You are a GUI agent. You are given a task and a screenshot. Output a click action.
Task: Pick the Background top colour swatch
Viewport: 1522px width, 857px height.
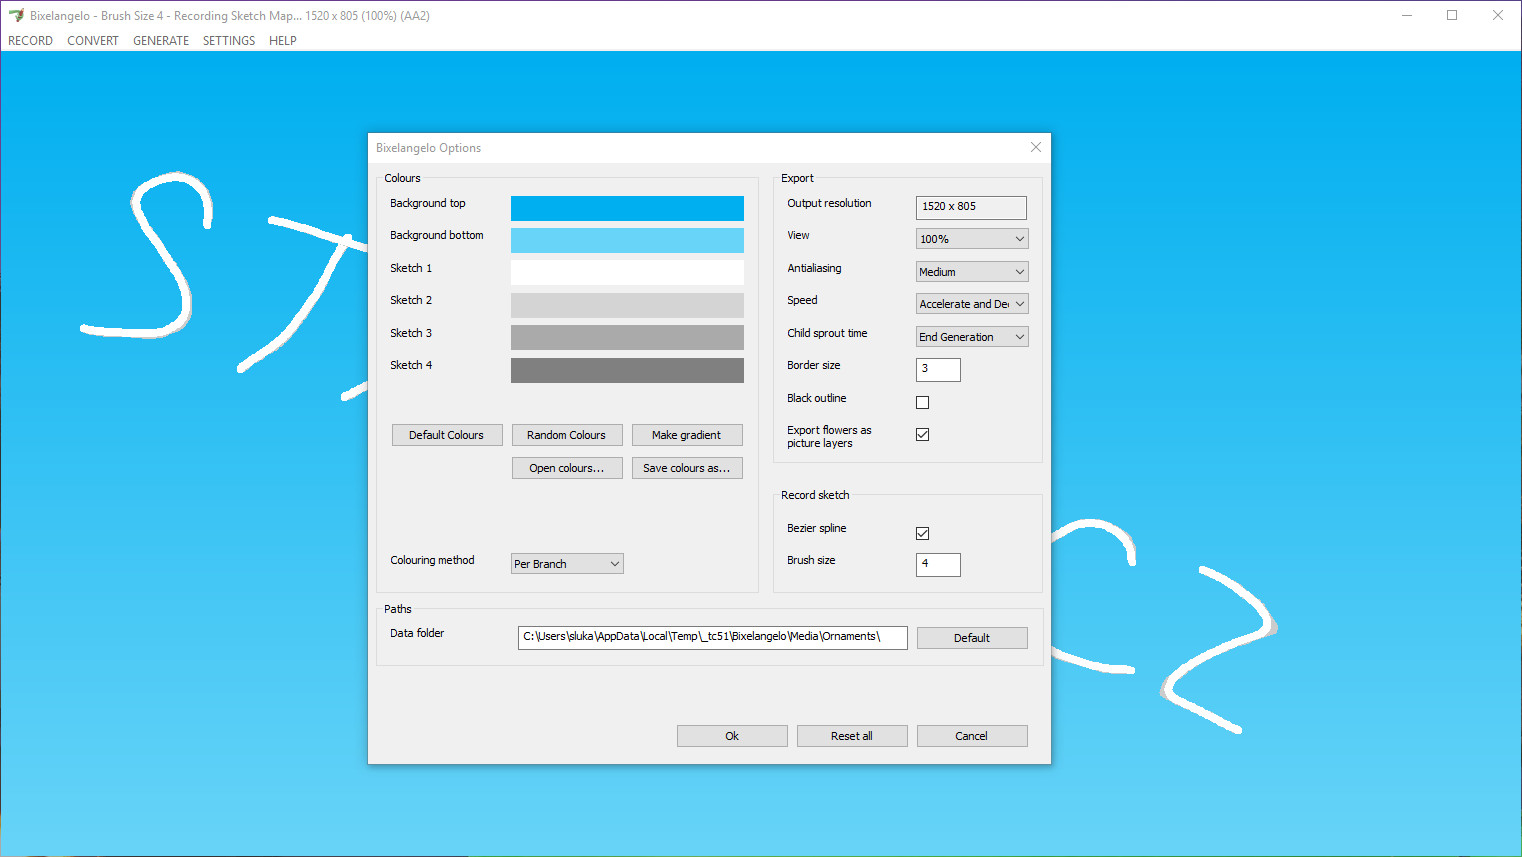click(627, 208)
